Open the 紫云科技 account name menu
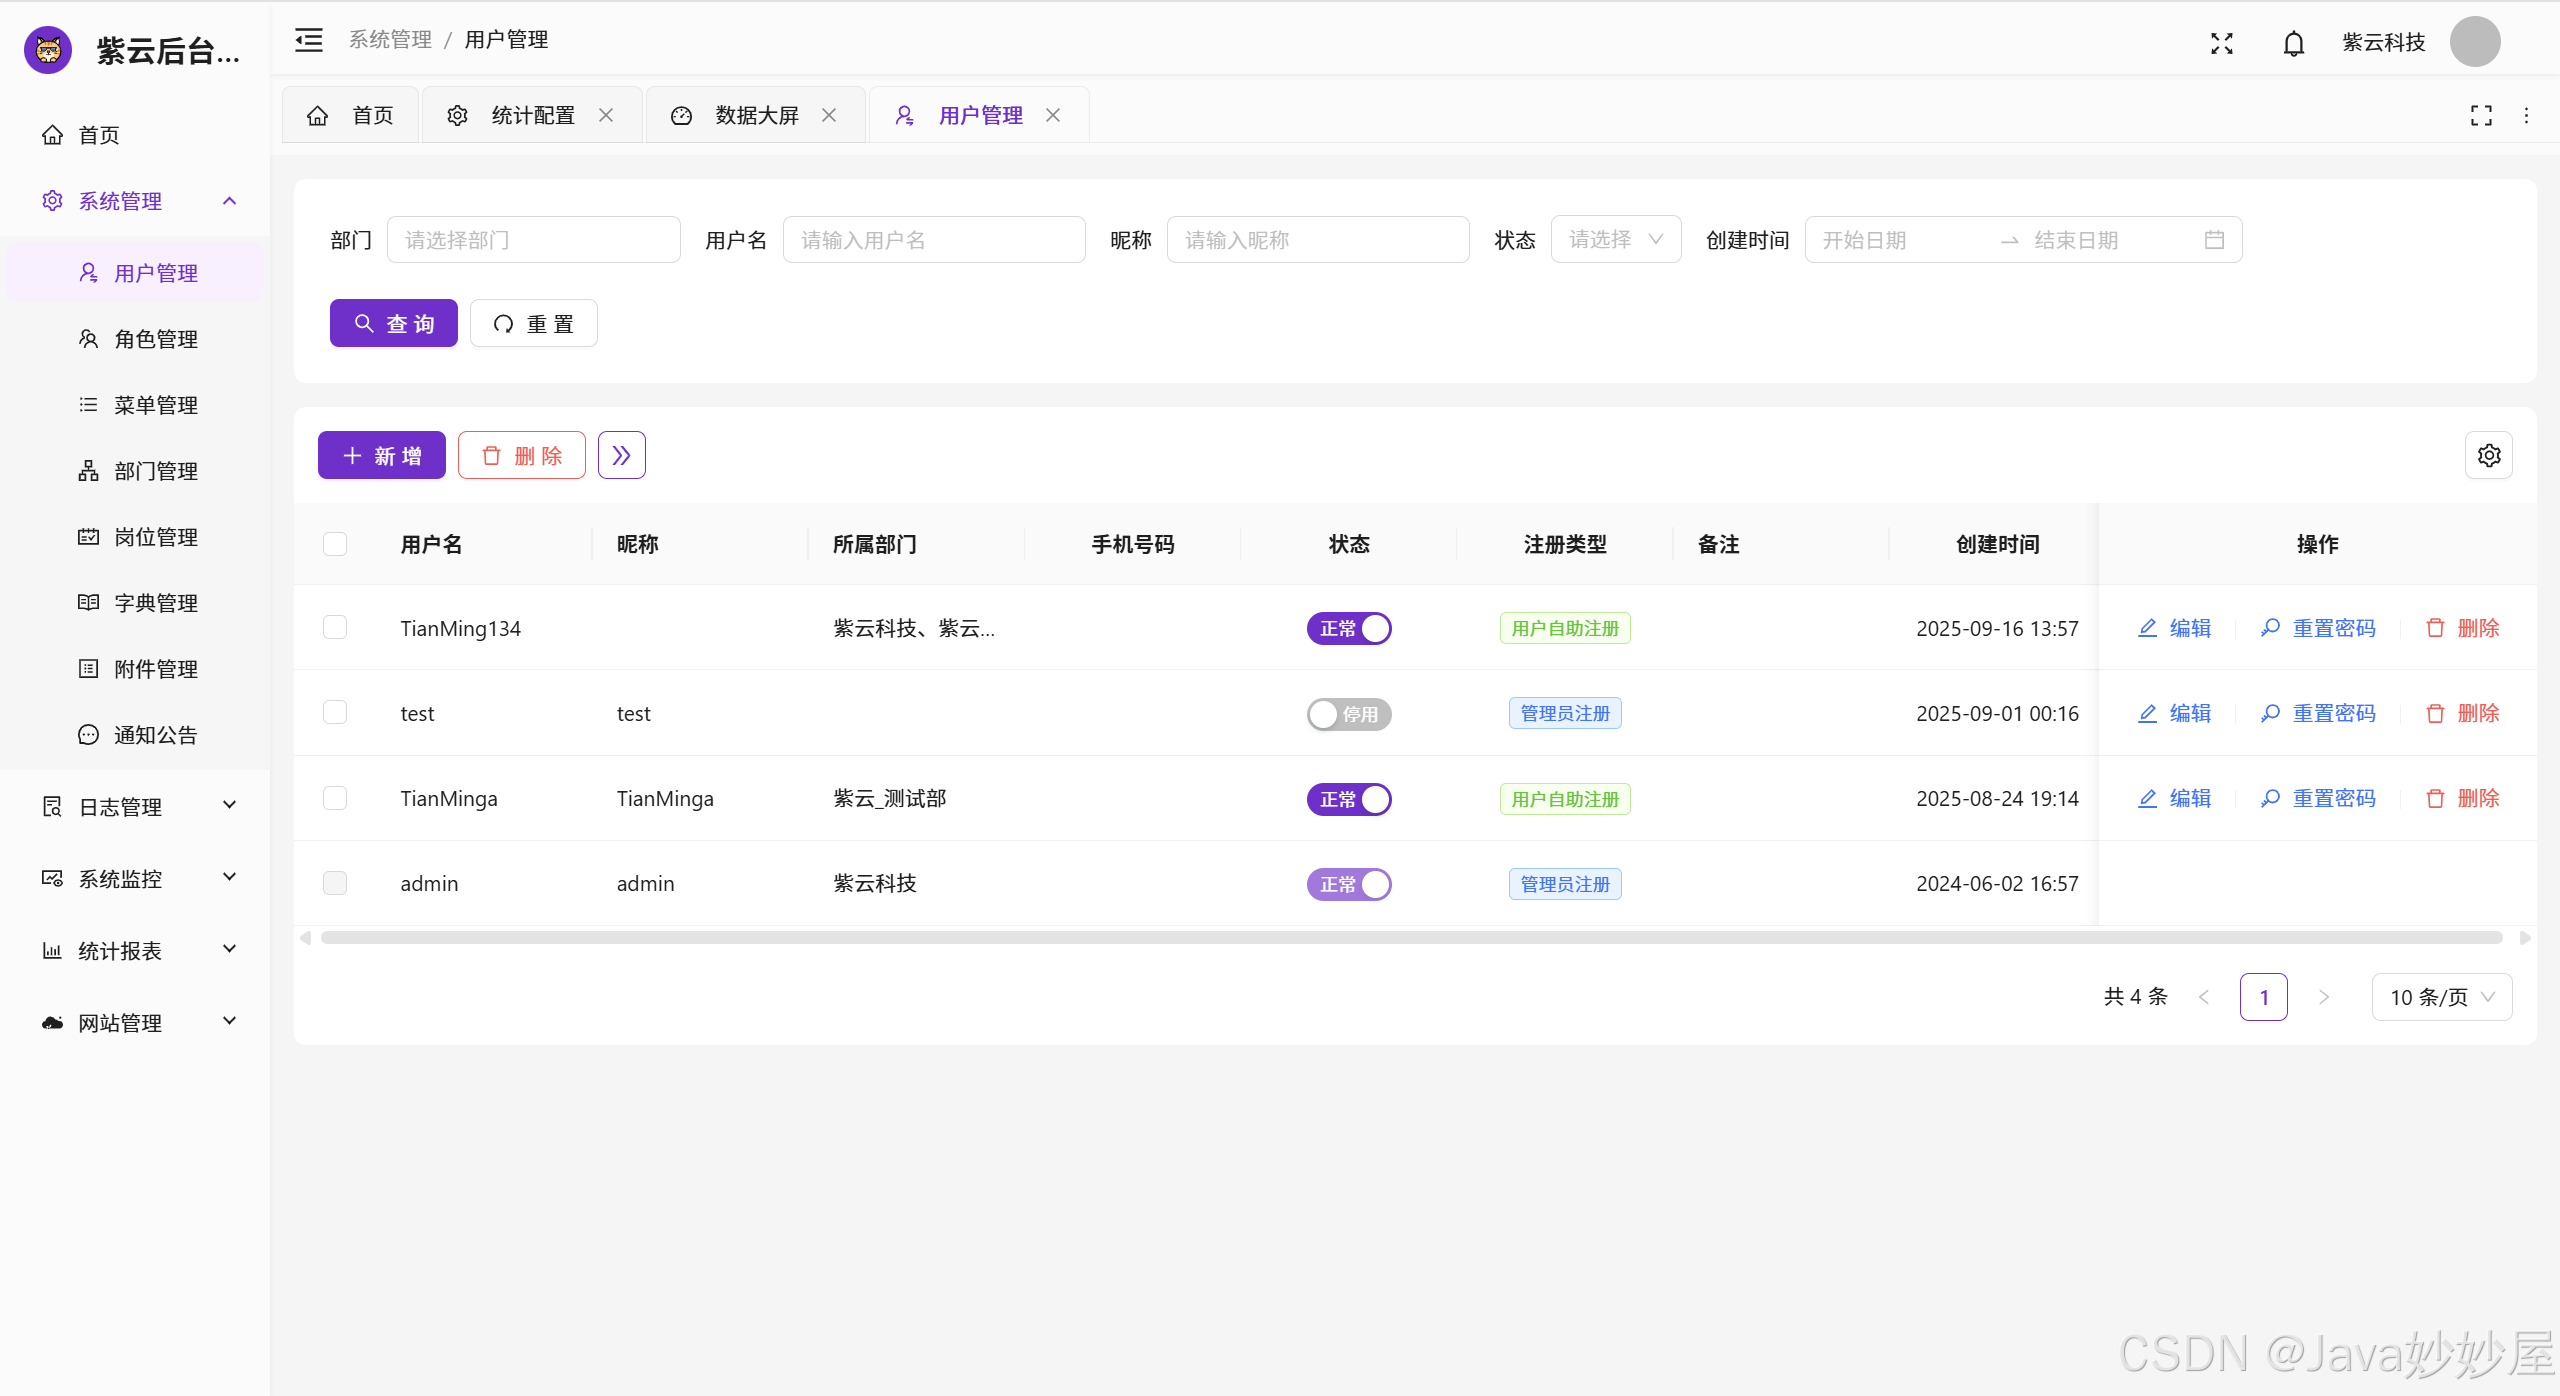The image size is (2560, 1396). pyautogui.click(x=2384, y=42)
